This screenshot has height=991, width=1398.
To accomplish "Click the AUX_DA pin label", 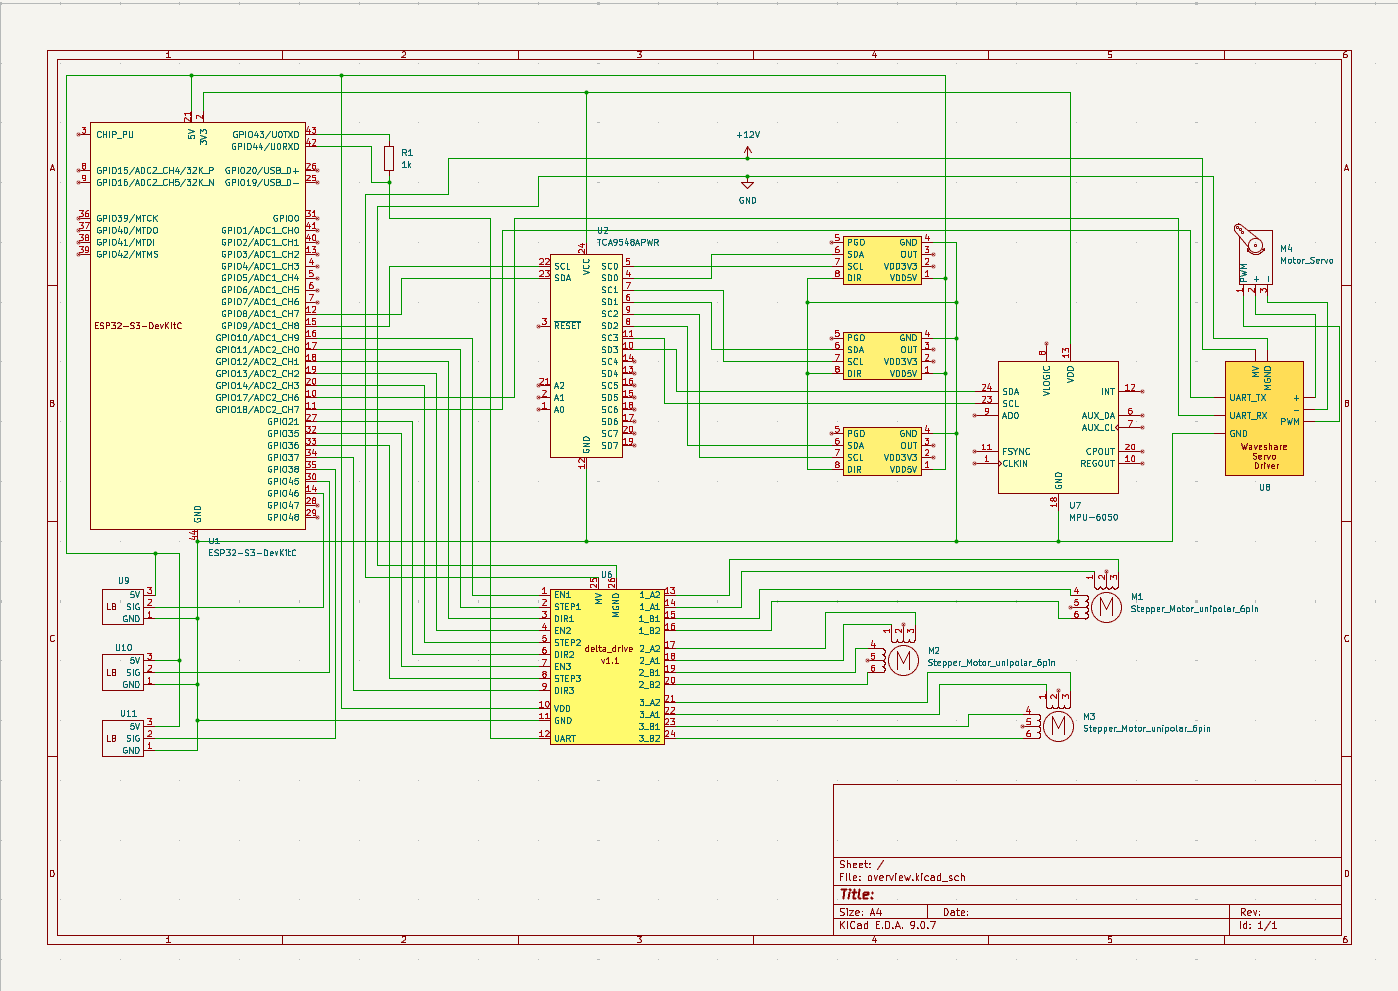I will [x=1098, y=416].
